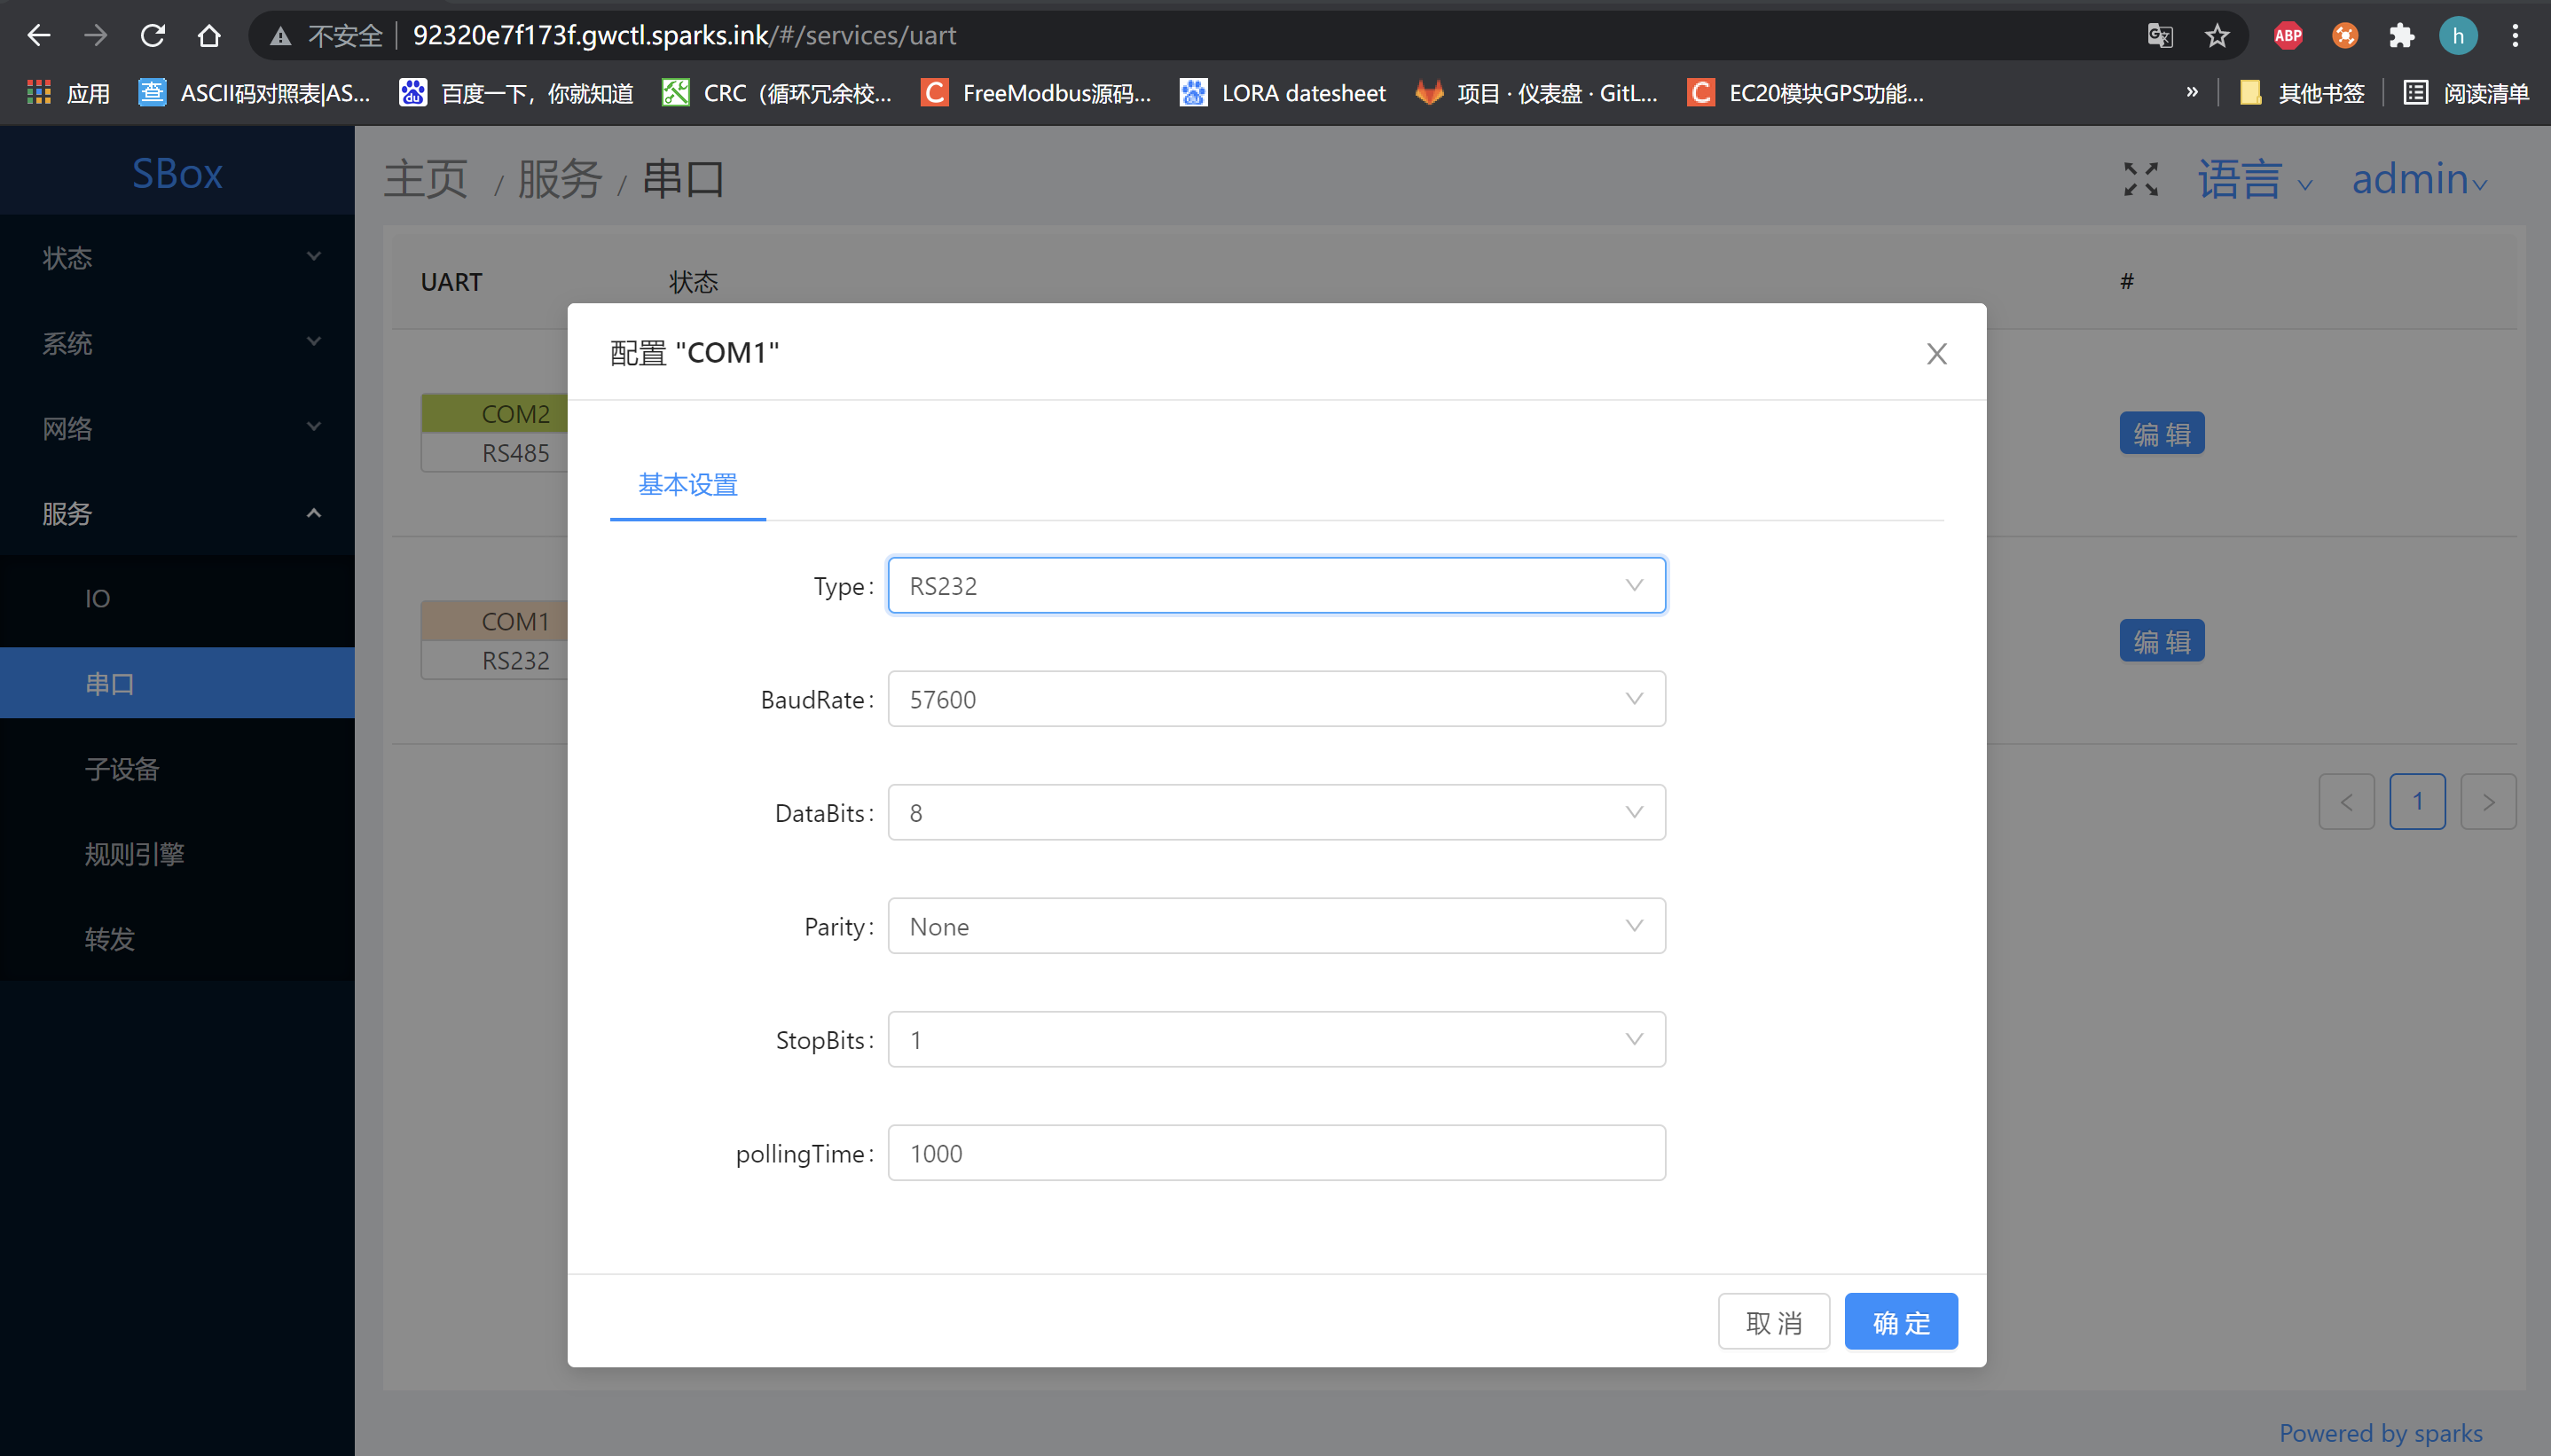This screenshot has width=2551, height=1456.
Task: Open the Type dropdown showing RS232
Action: pos(1276,586)
